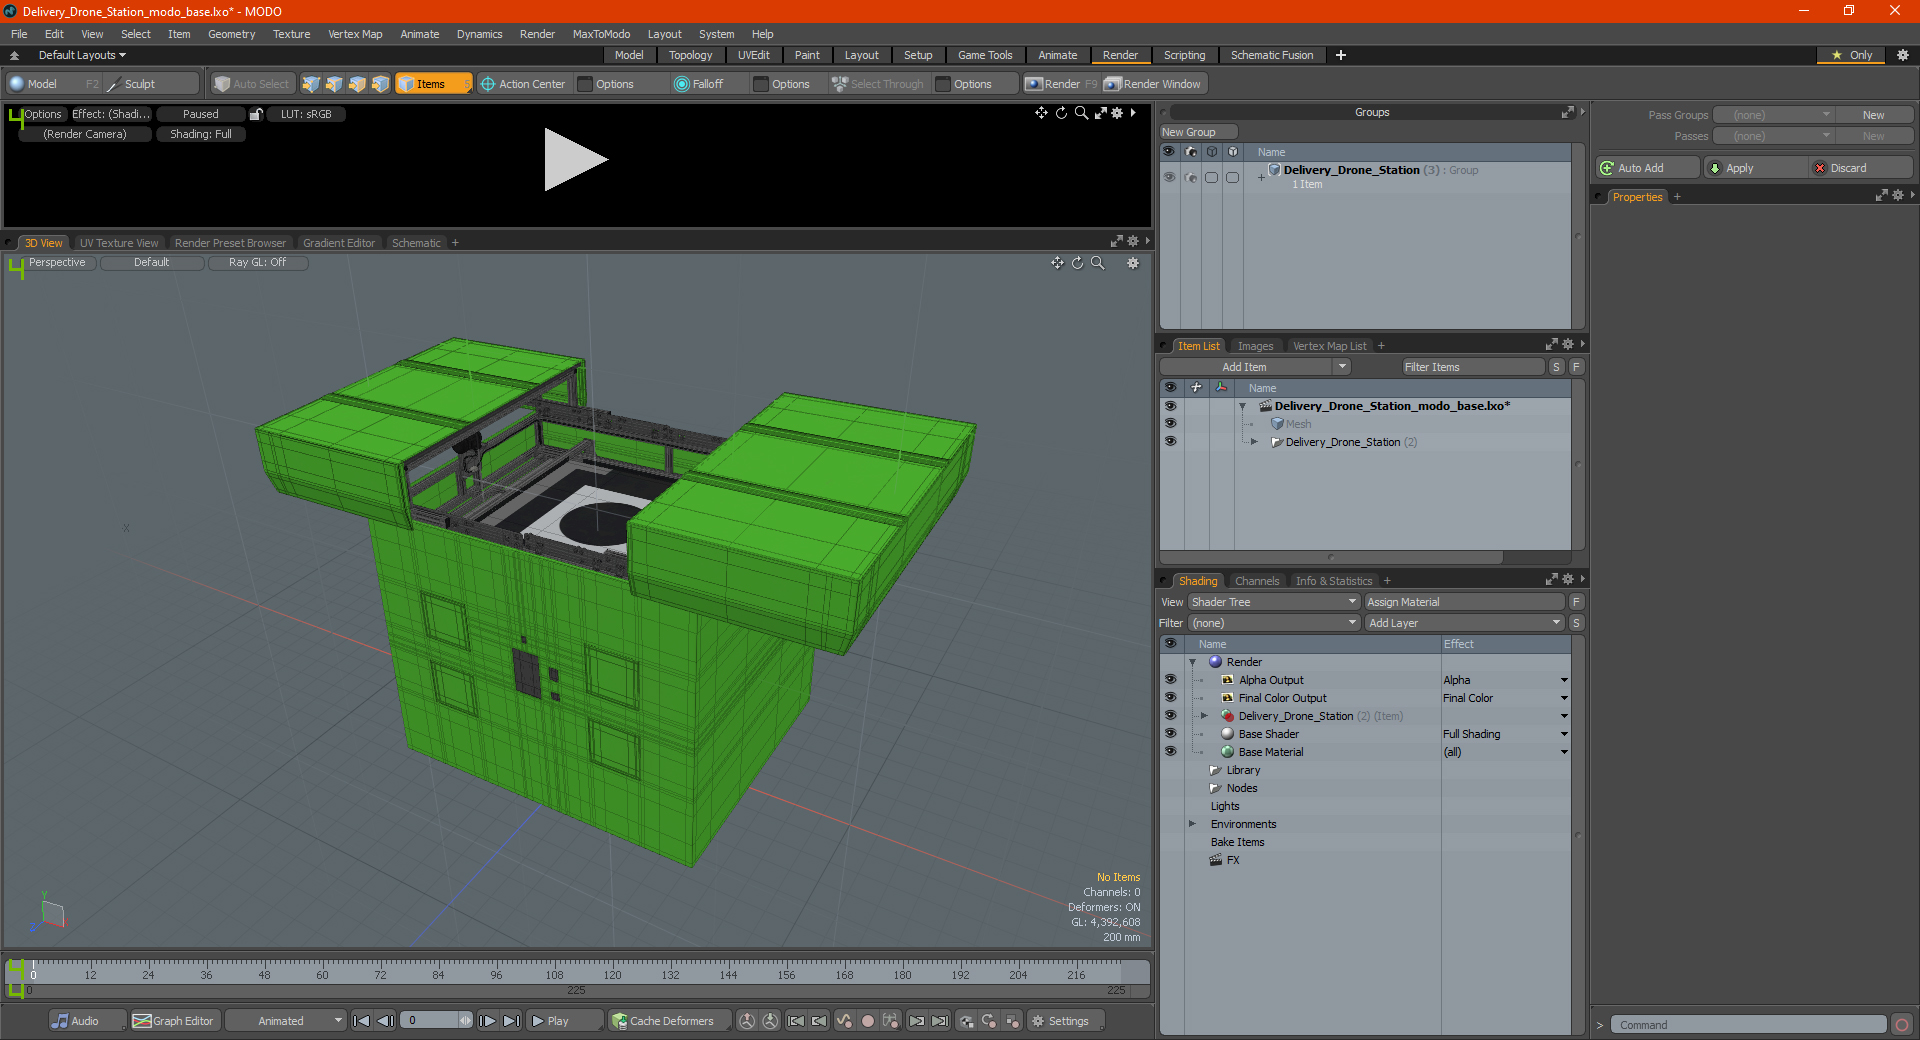The image size is (1920, 1040).
Task: Switch to the Channels tab
Action: coord(1257,581)
